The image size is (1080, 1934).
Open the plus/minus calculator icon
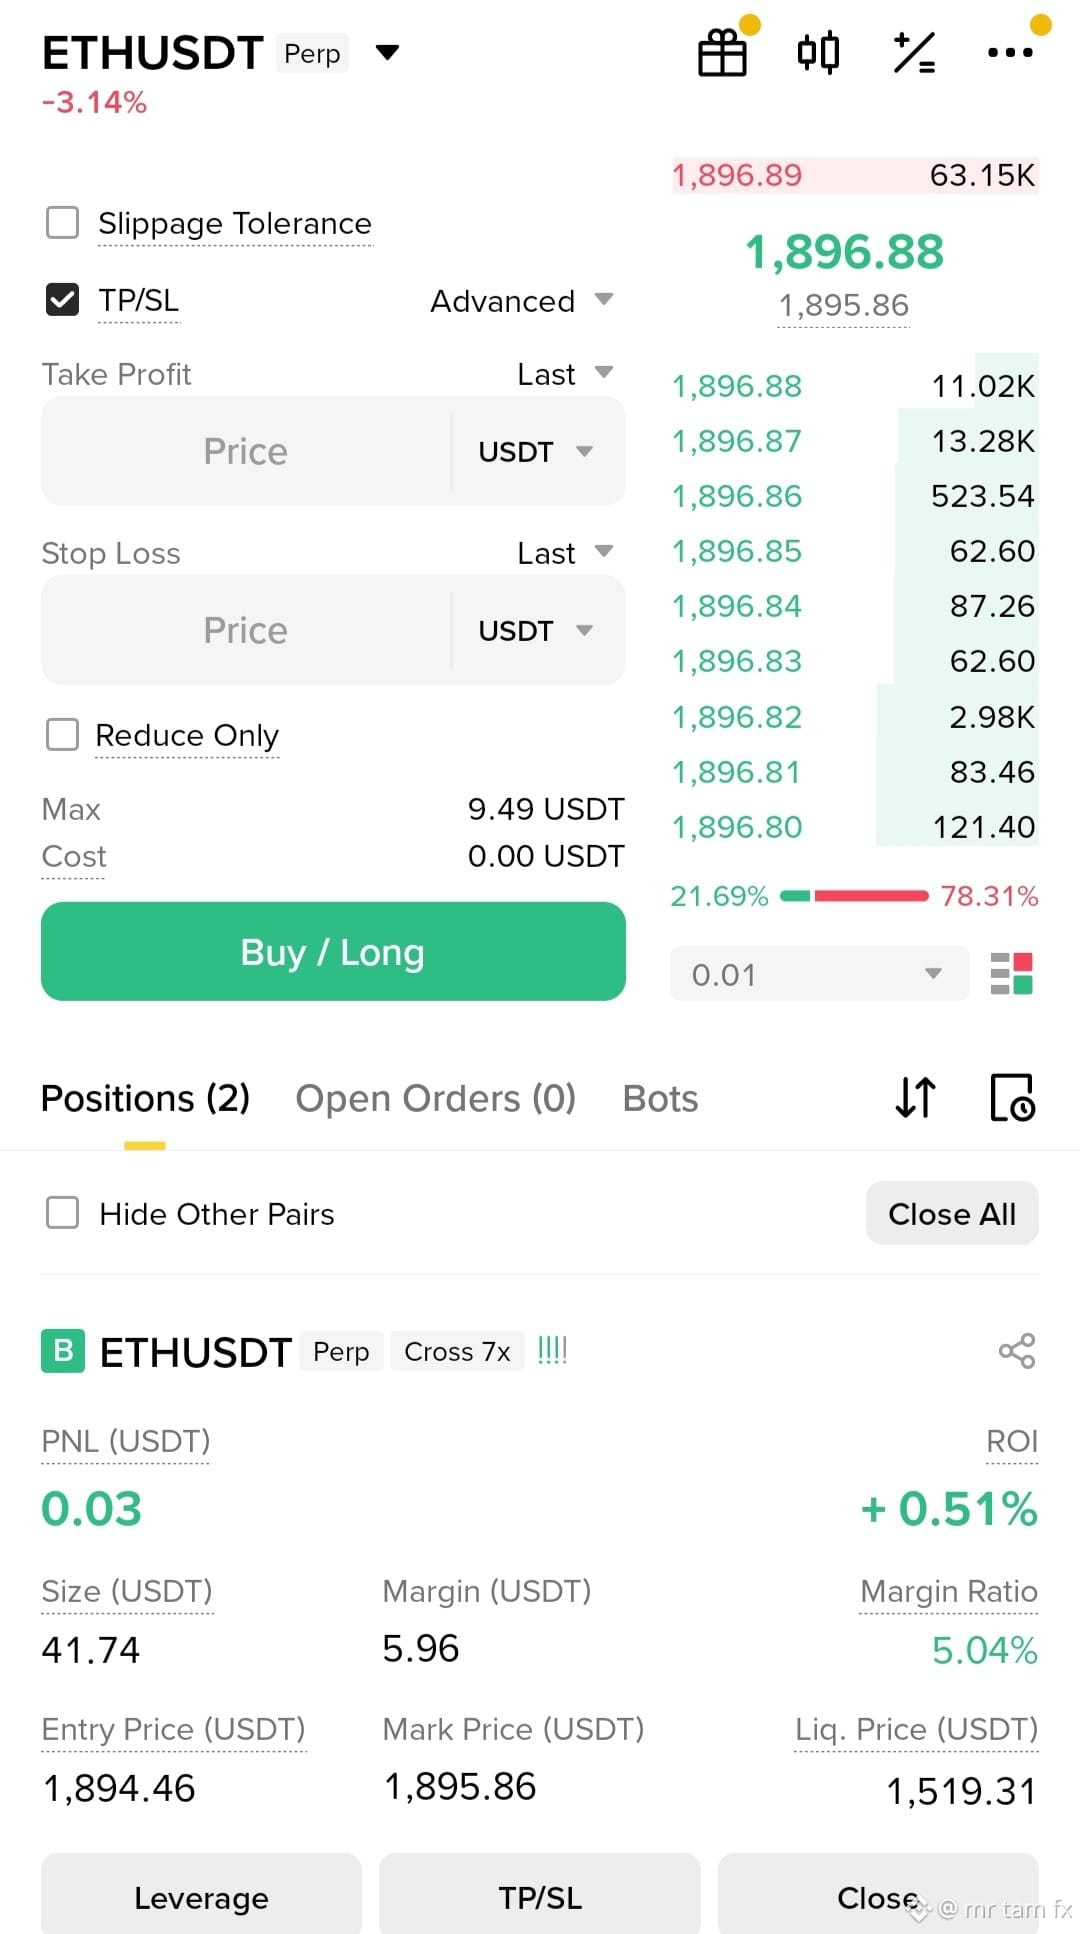pyautogui.click(x=914, y=53)
